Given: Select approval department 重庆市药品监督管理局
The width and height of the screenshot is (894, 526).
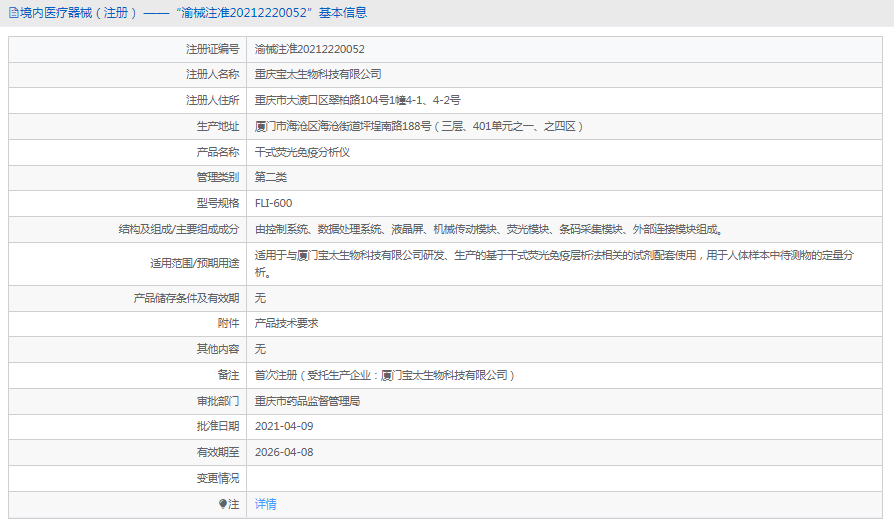Looking at the screenshot, I should coord(307,402).
